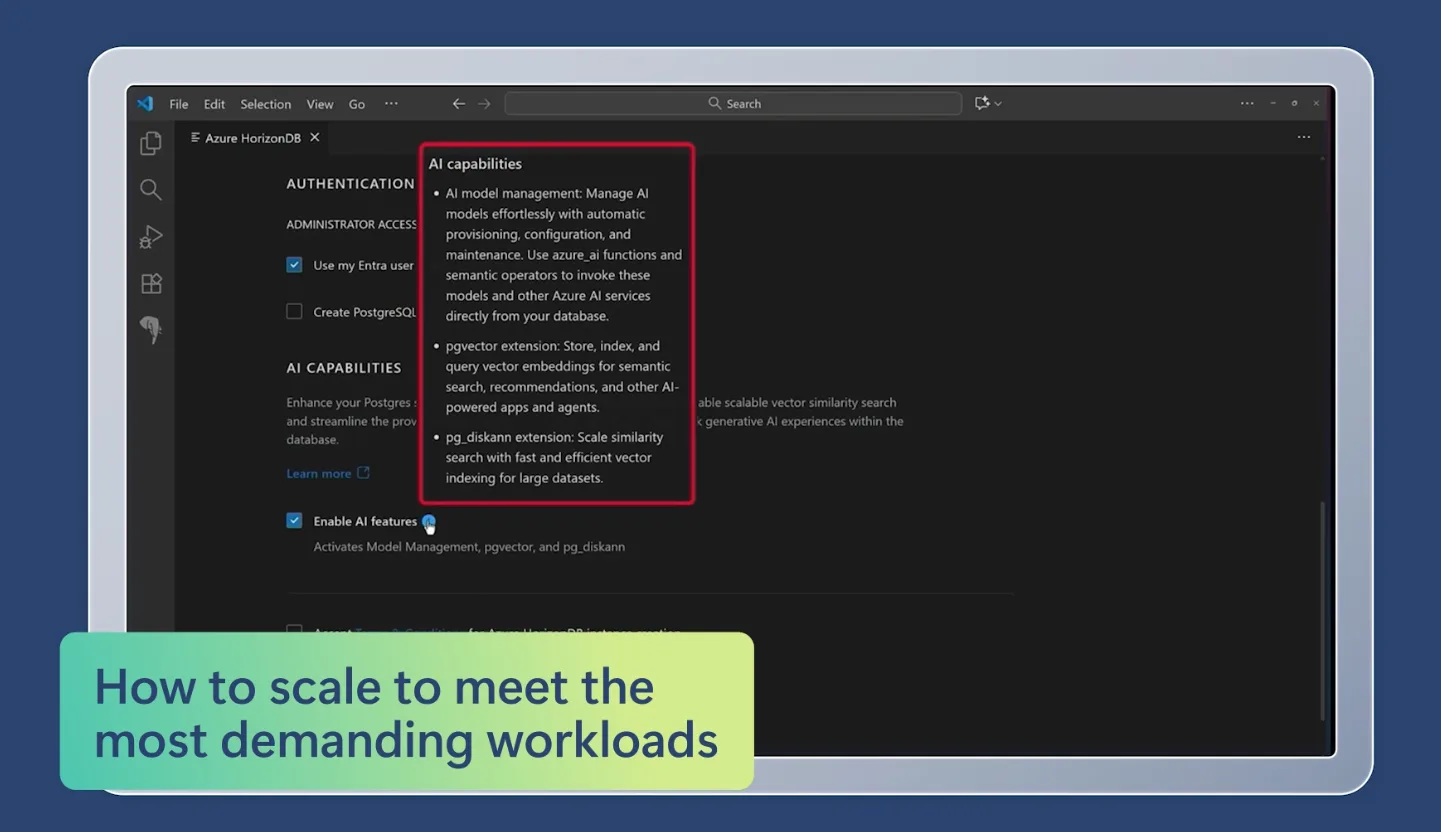This screenshot has height=832, width=1441.
Task: Click the info icon beside Enable AI features
Action: (430, 521)
